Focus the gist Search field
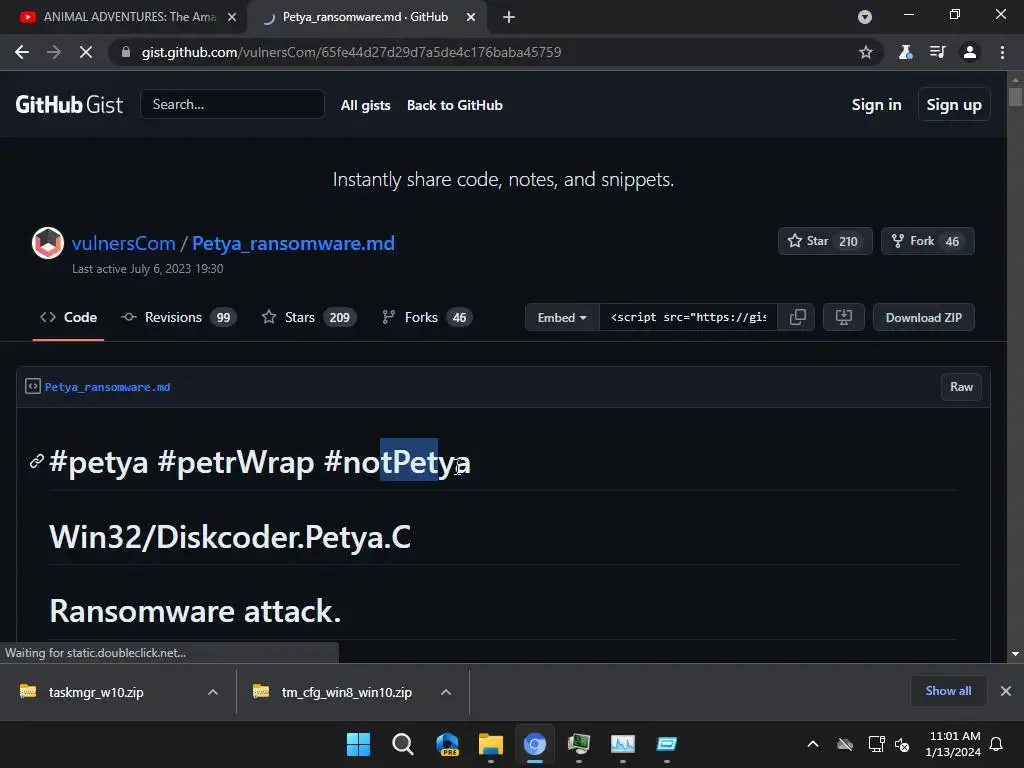The height and width of the screenshot is (768, 1024). click(232, 104)
